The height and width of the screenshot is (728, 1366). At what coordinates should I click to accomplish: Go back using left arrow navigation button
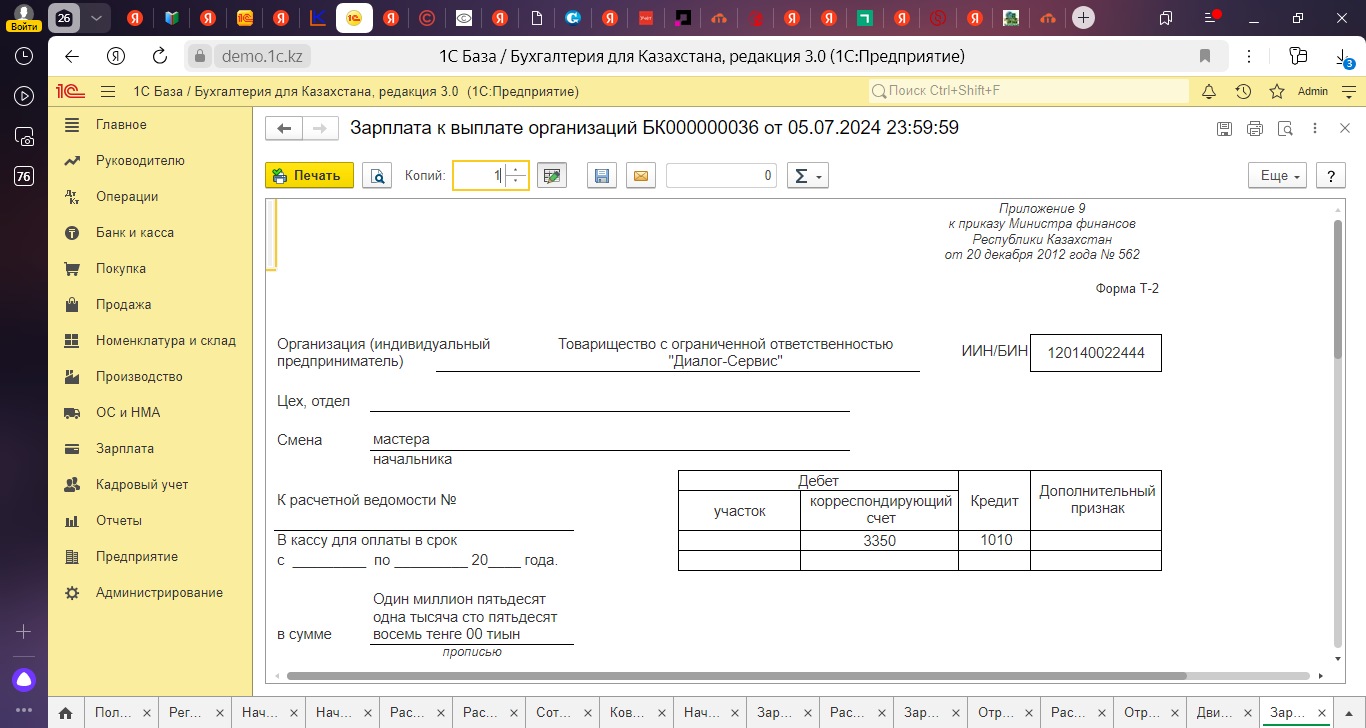(x=284, y=128)
